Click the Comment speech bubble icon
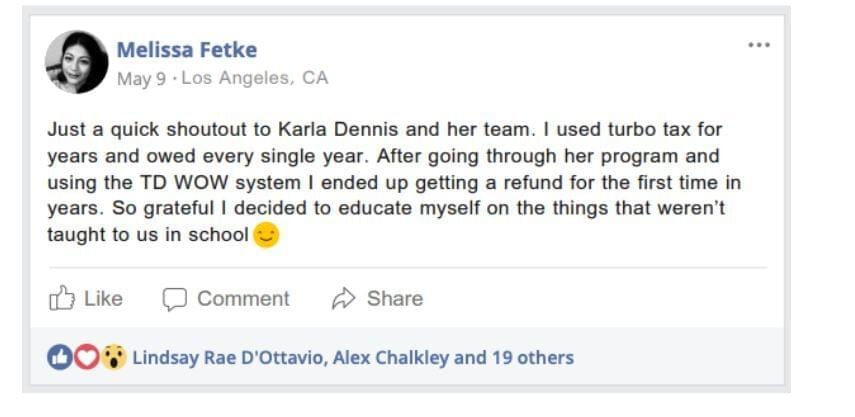Image resolution: width=855 pixels, height=417 pixels. 175,298
